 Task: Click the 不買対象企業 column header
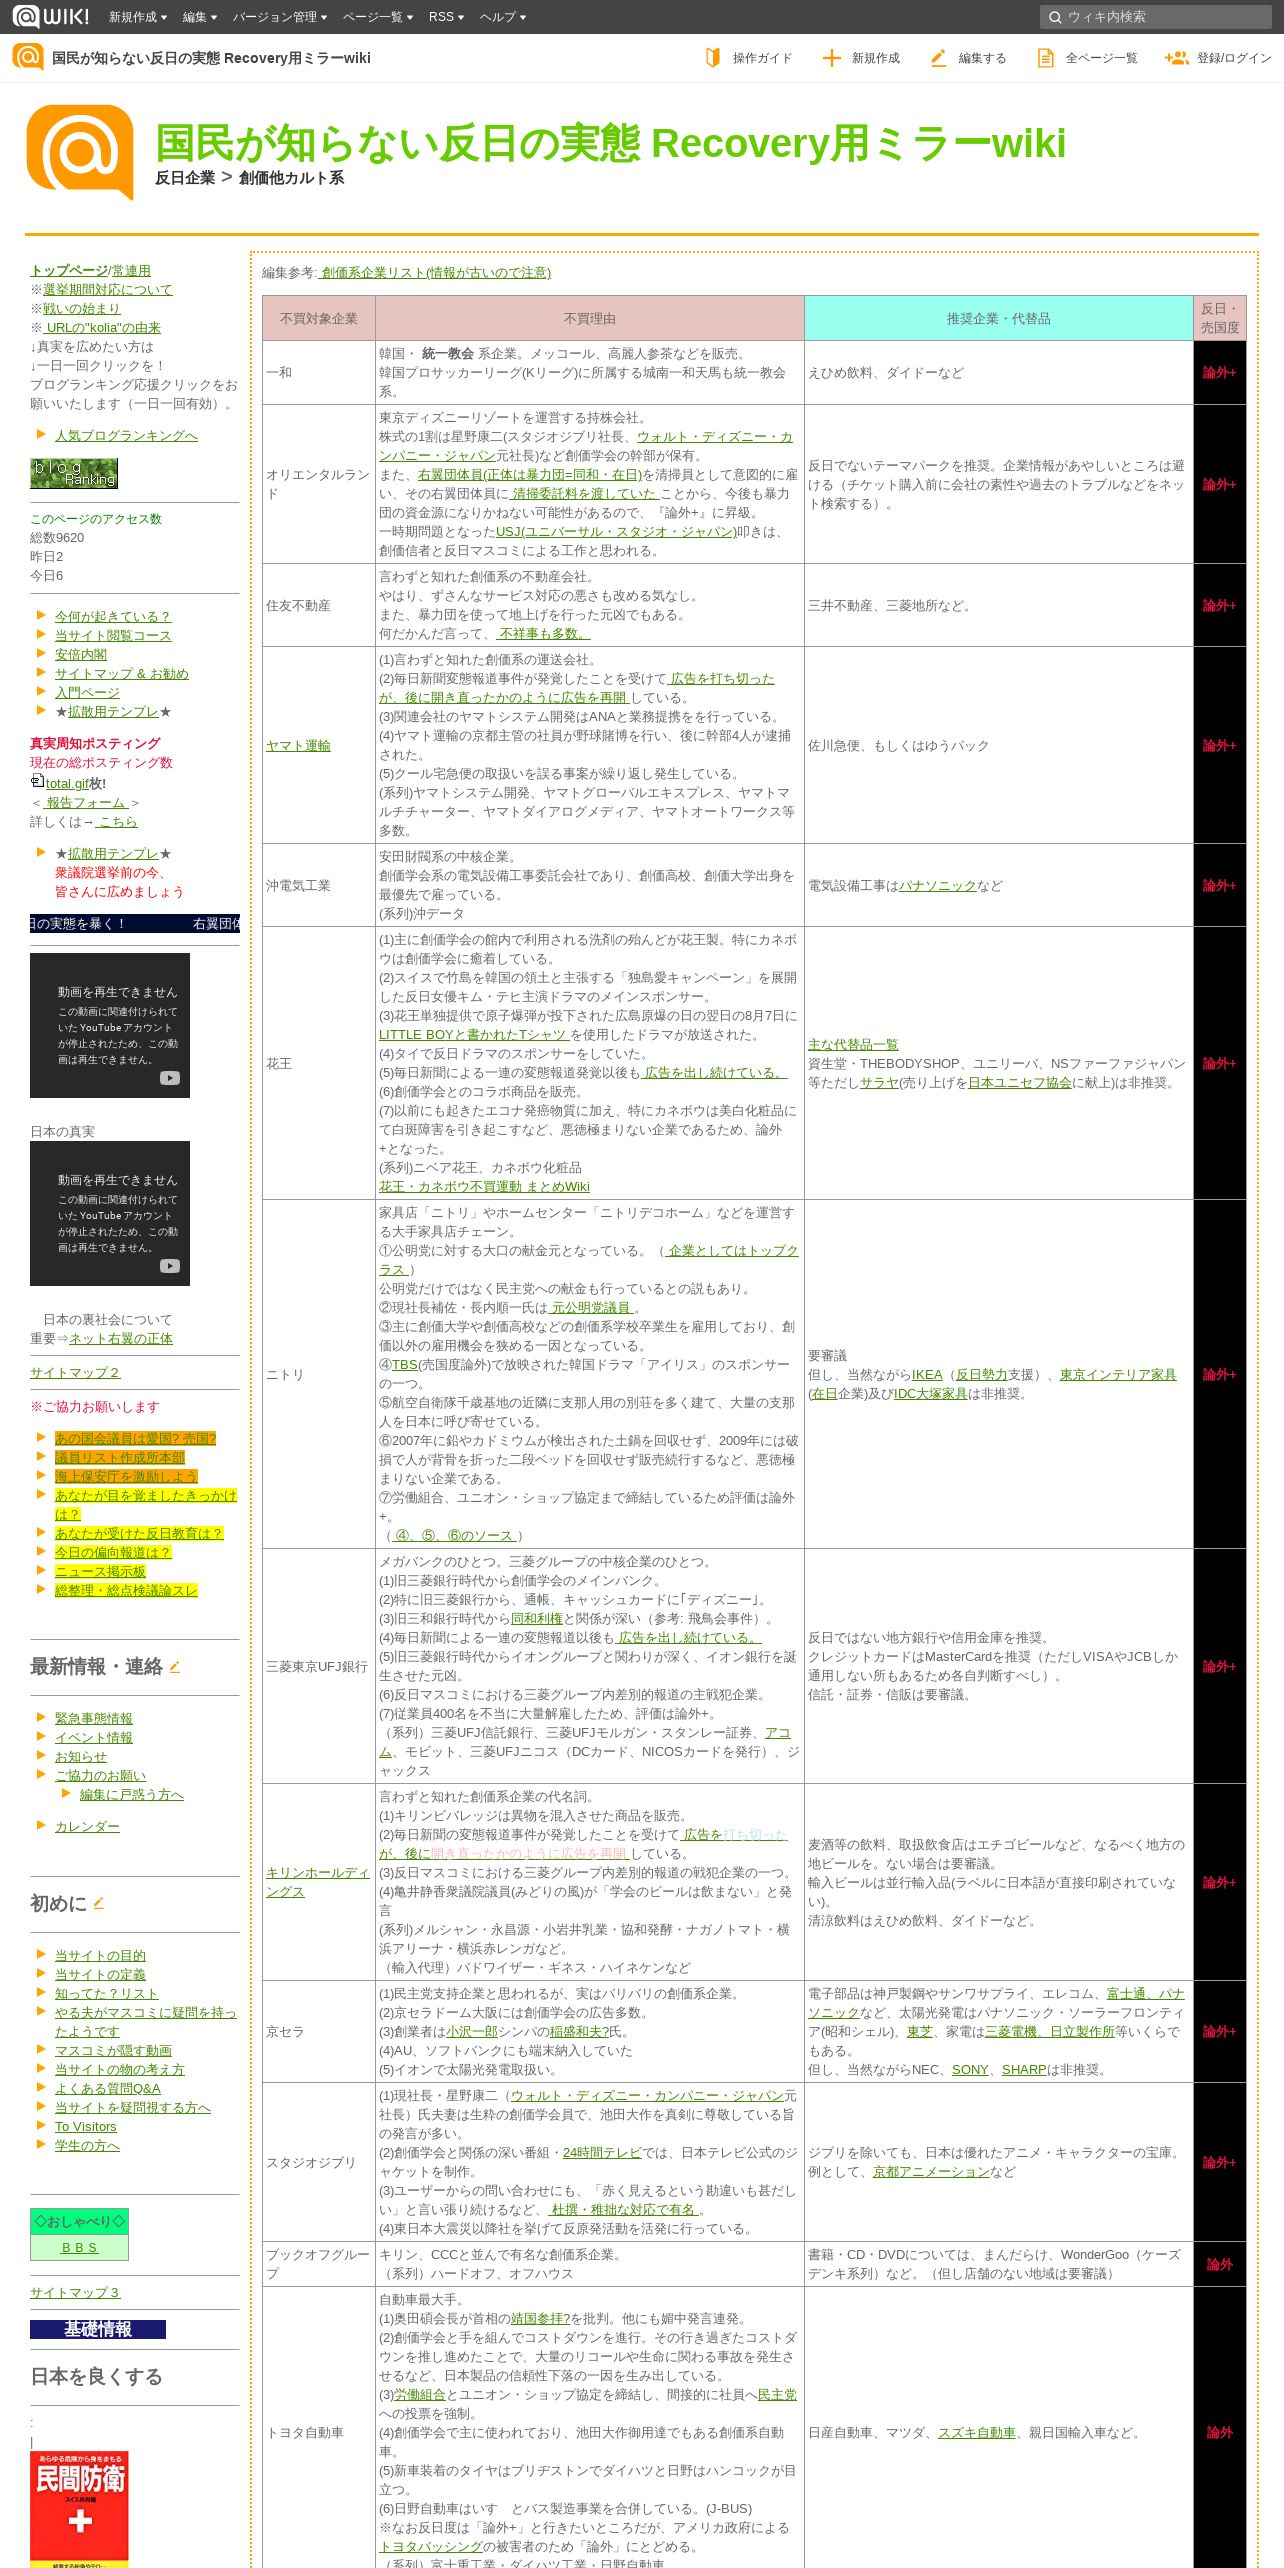click(318, 318)
